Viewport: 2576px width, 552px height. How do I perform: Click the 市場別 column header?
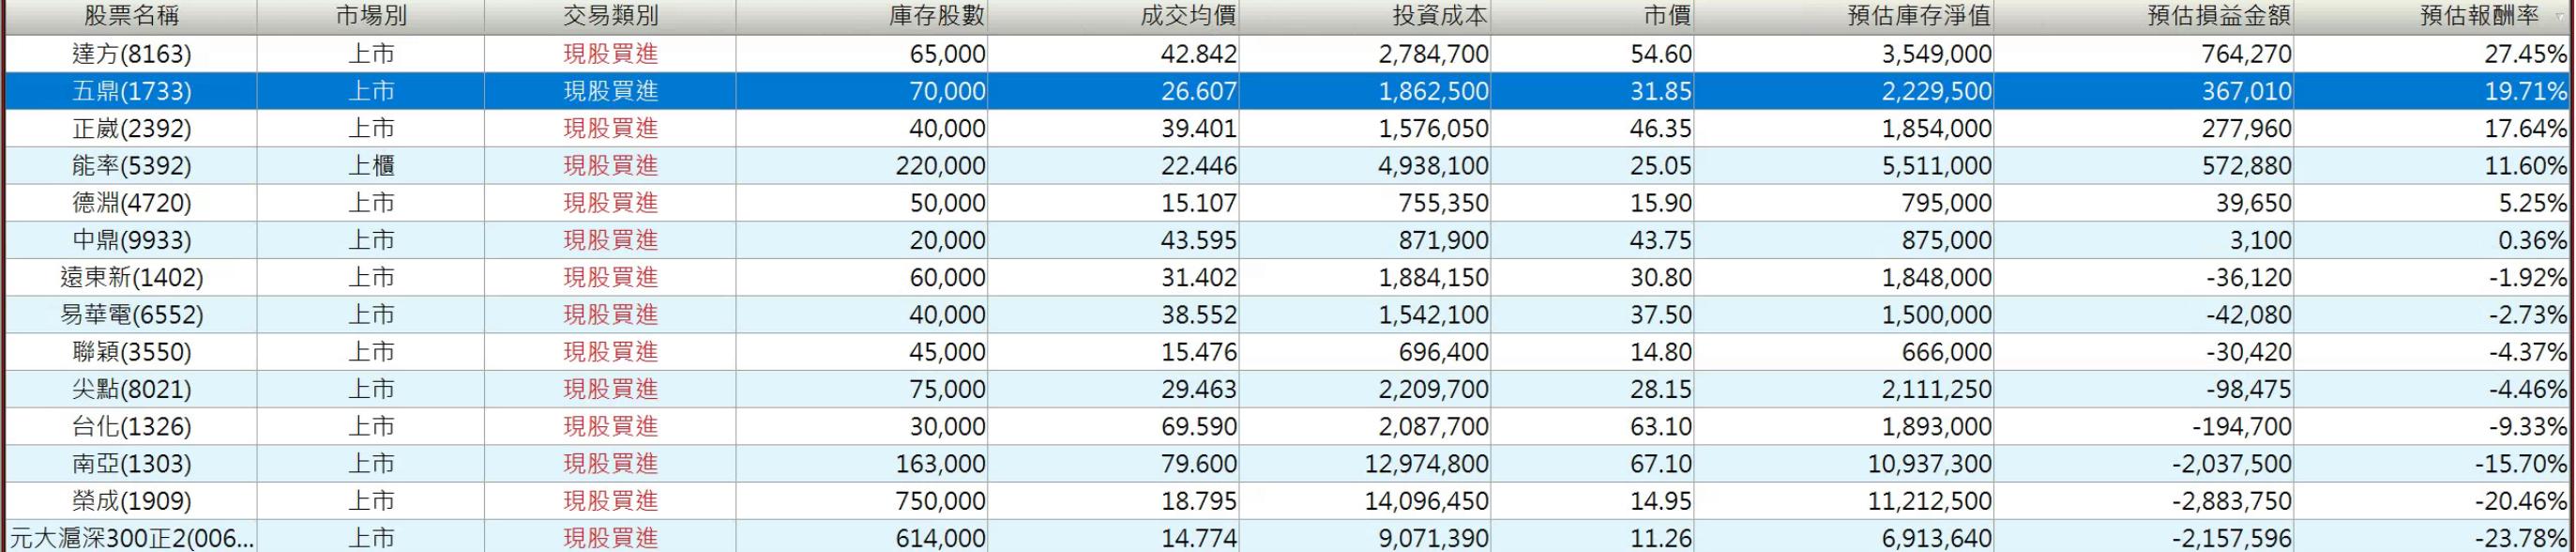pyautogui.click(x=371, y=16)
